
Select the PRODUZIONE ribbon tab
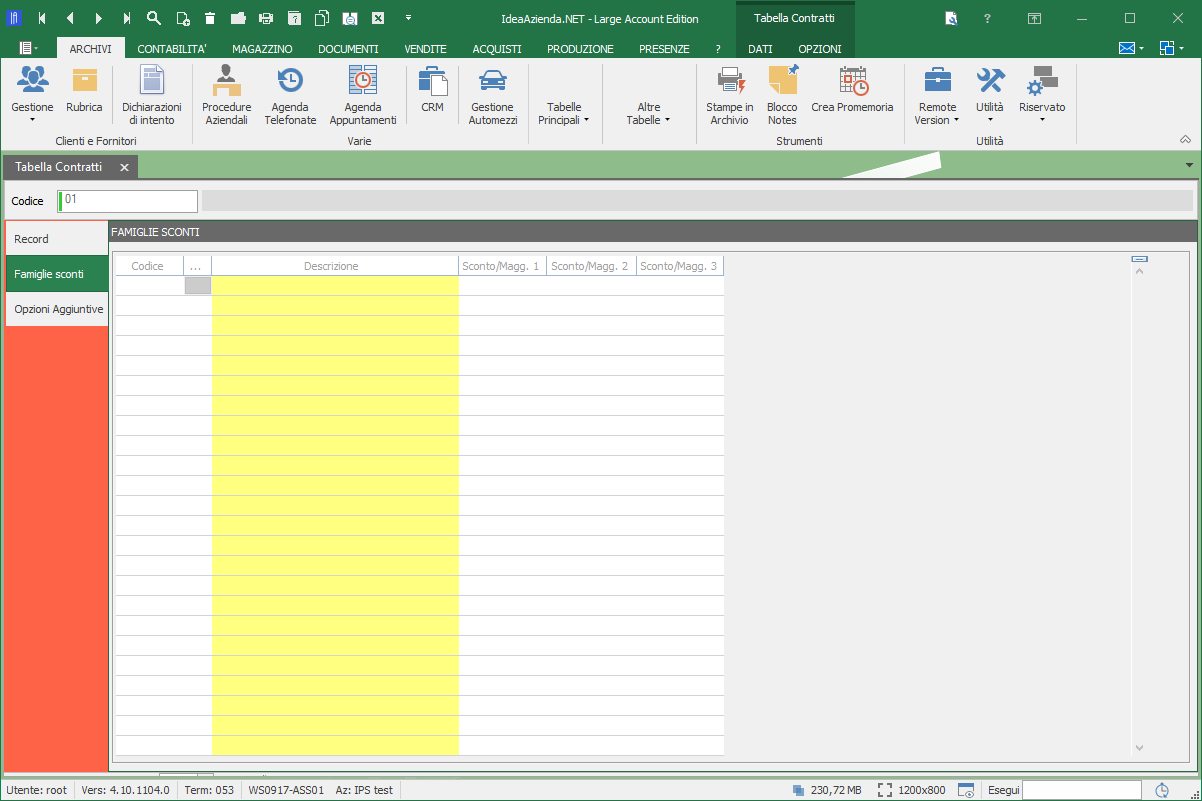[580, 49]
